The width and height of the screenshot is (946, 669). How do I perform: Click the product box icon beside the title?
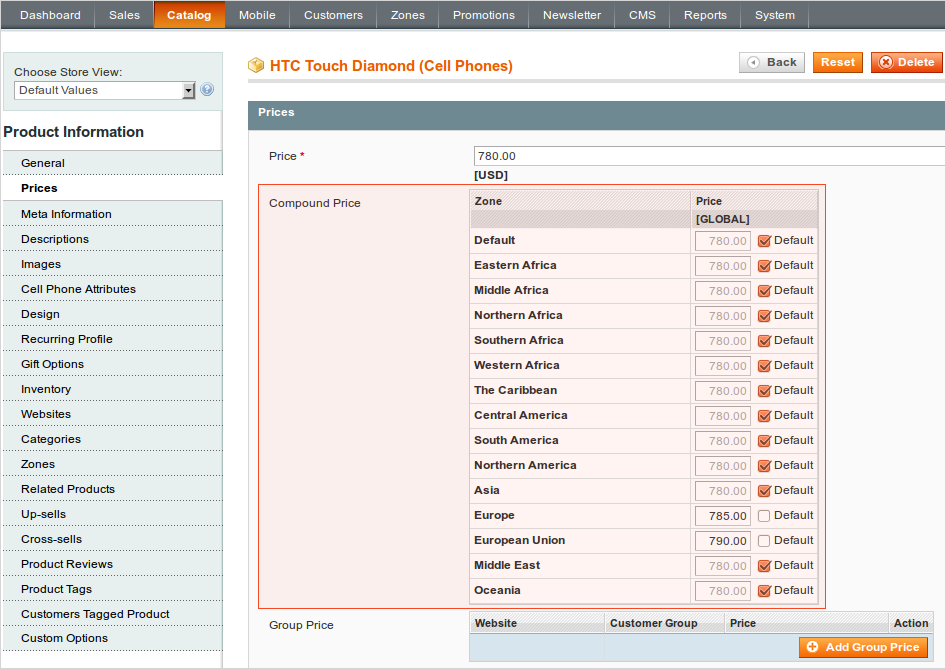click(x=256, y=65)
